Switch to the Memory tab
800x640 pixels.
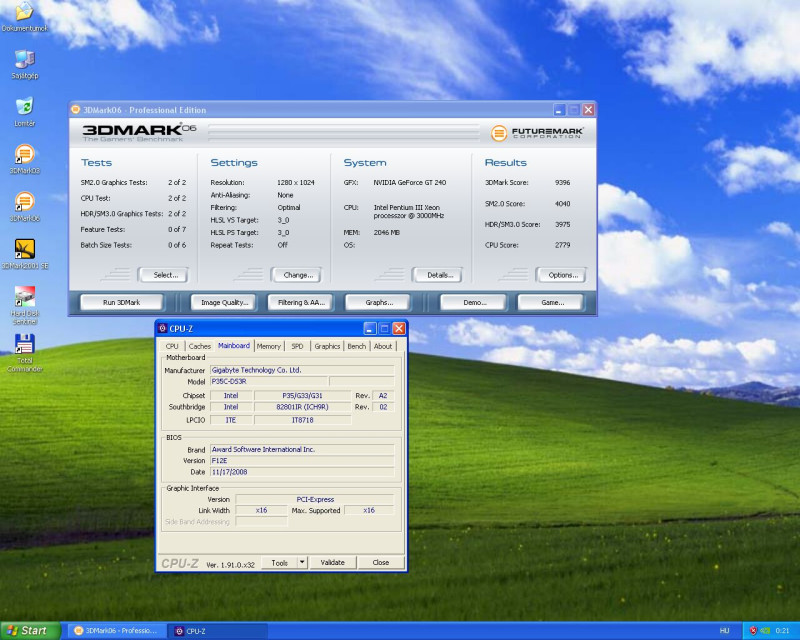[268, 346]
